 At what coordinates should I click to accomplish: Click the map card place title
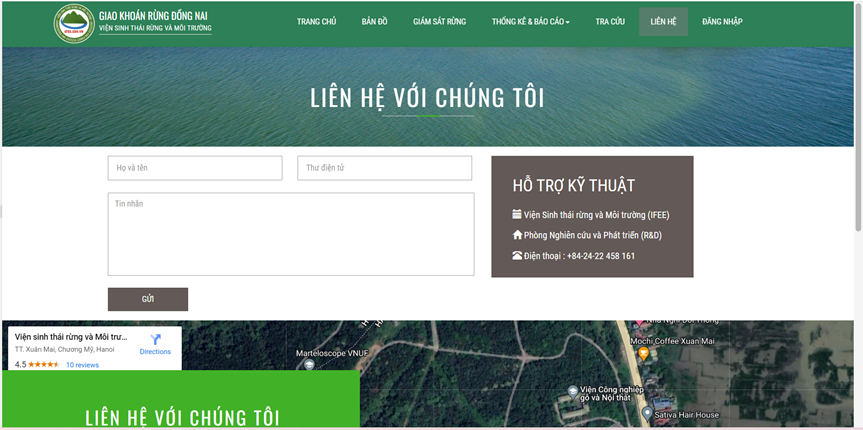[71, 336]
